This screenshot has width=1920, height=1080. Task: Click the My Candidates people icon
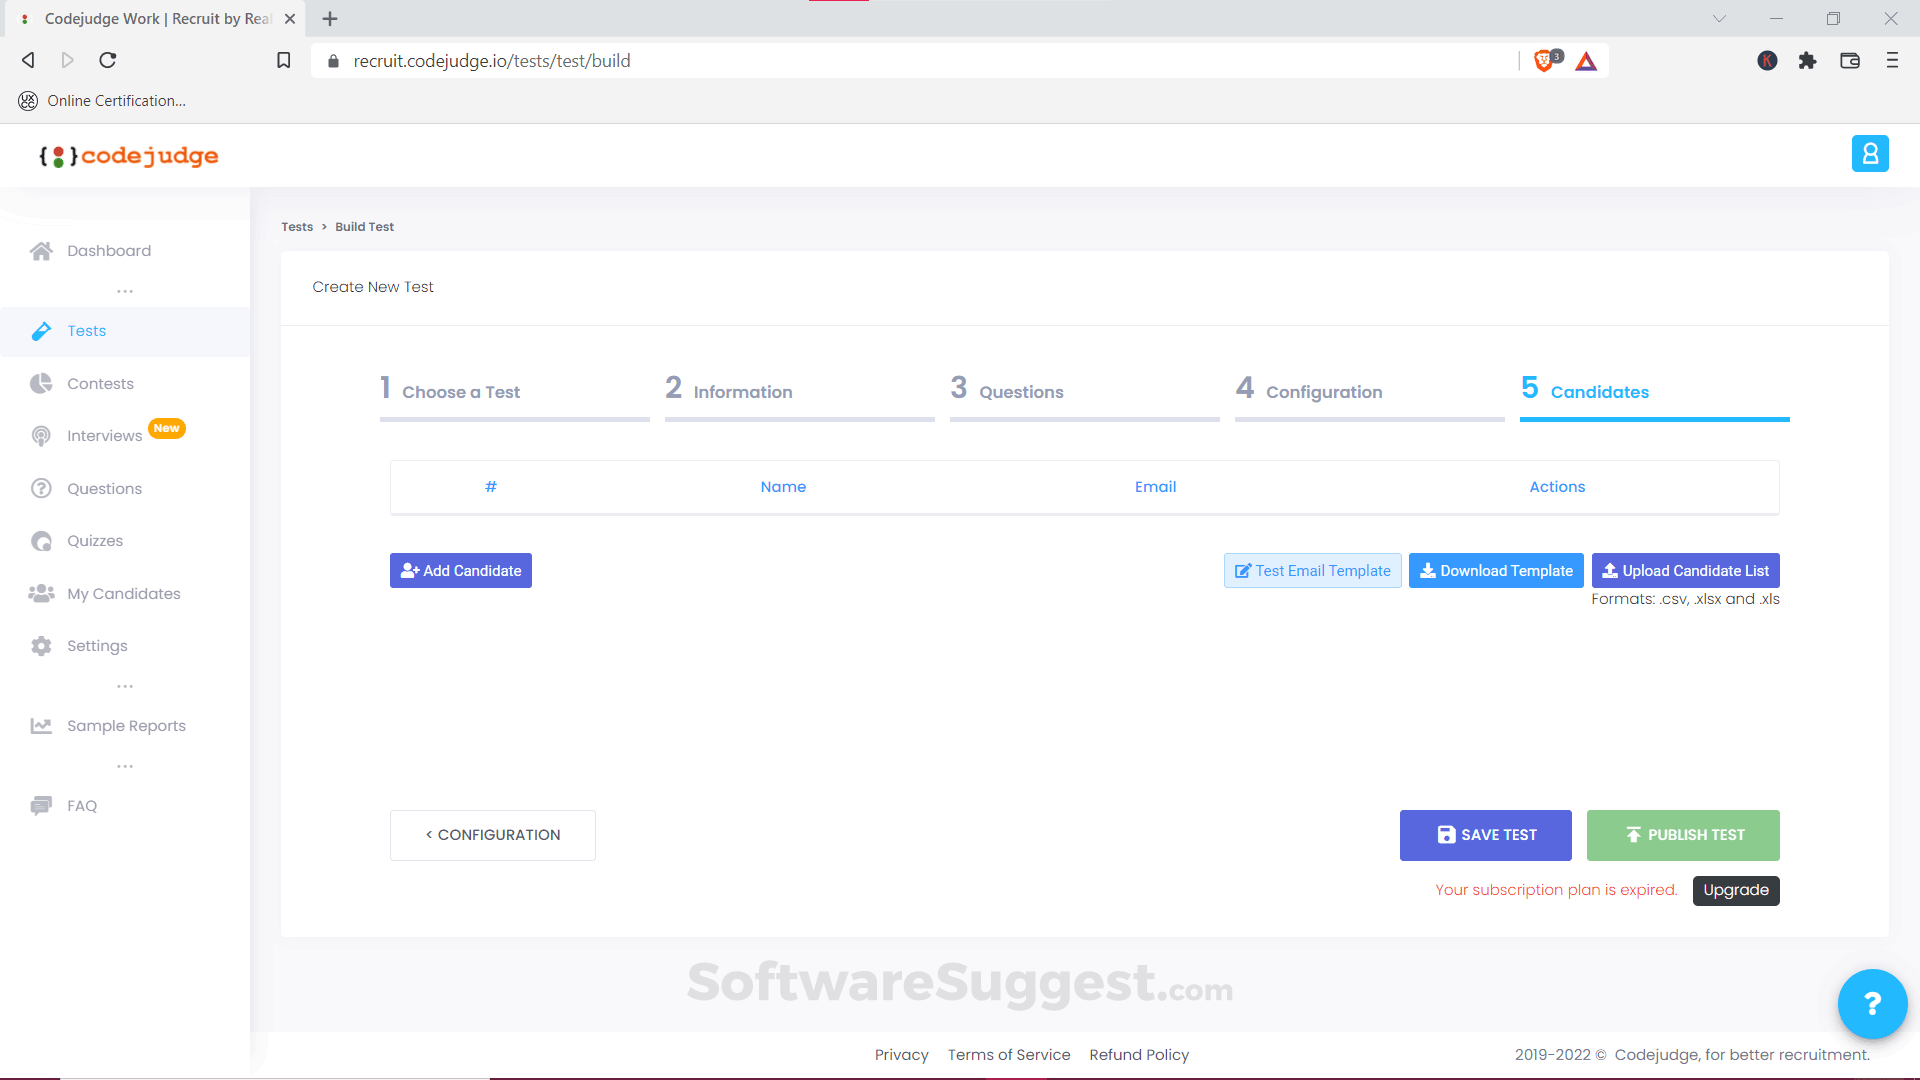41,593
